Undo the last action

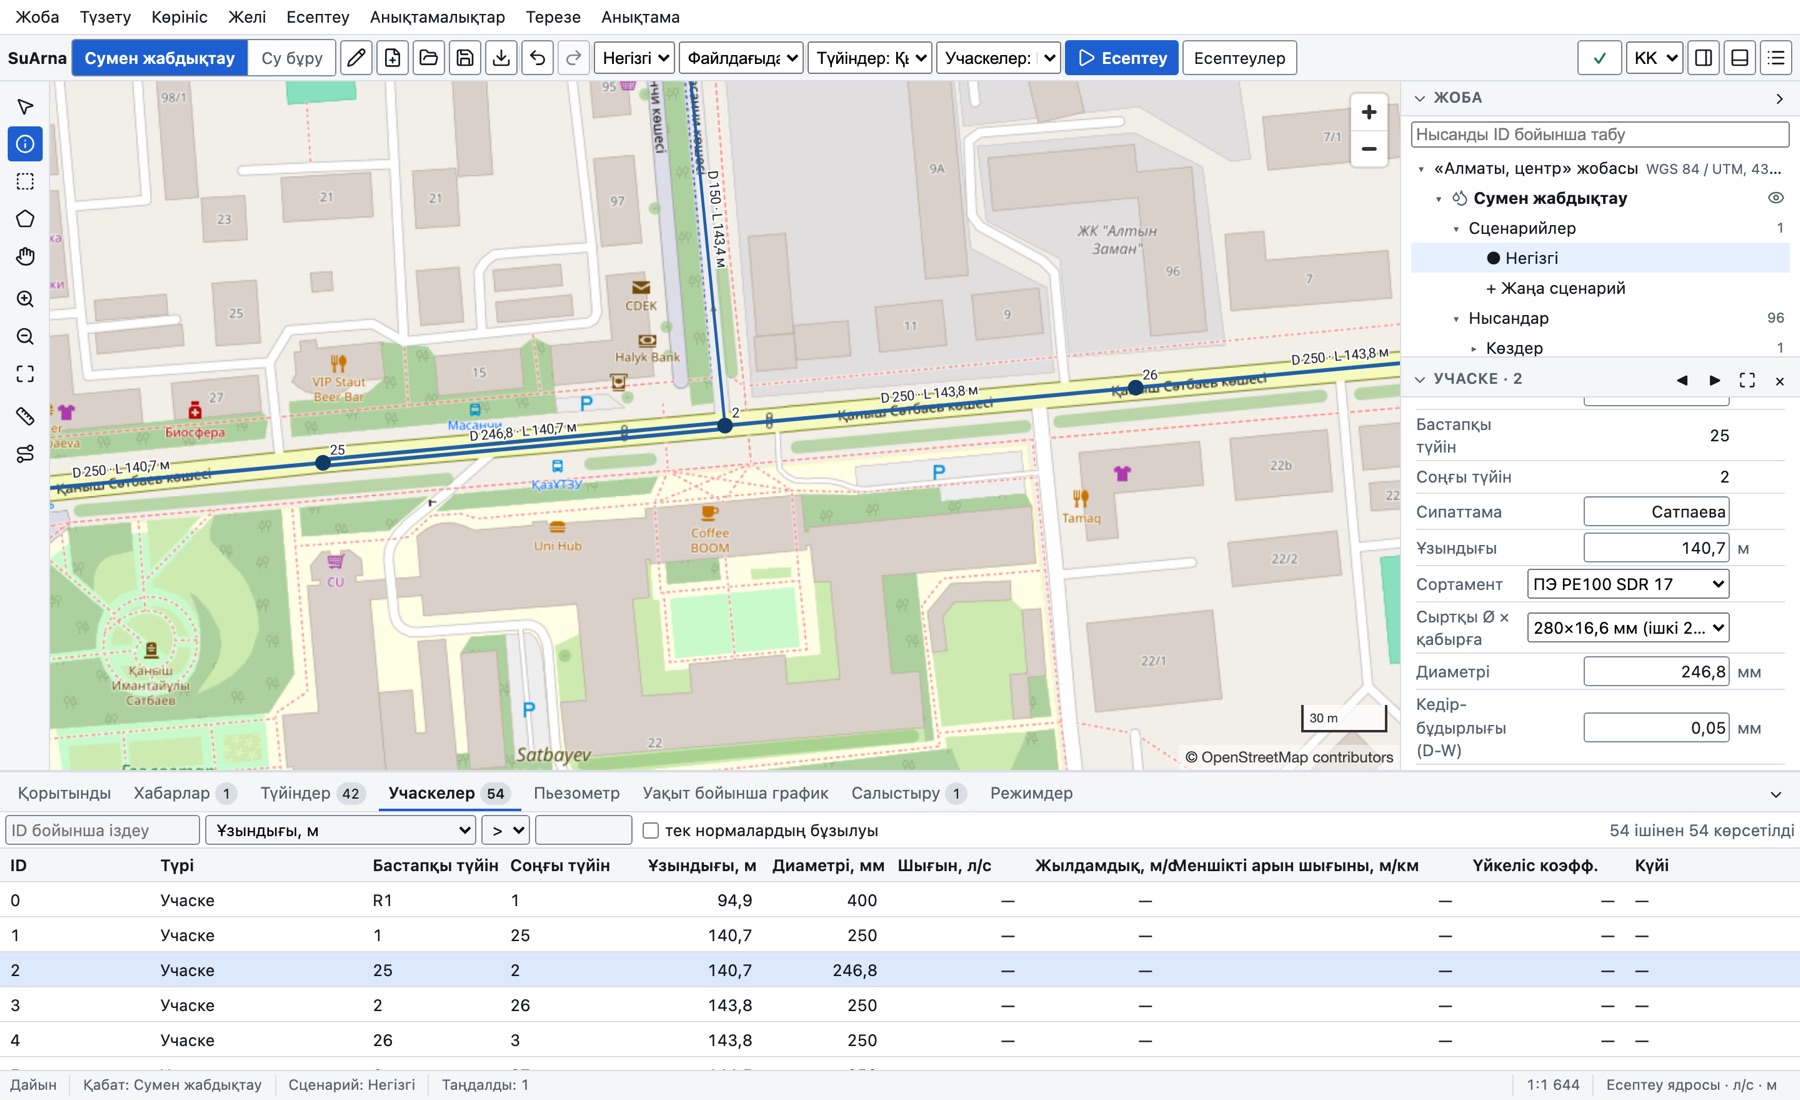point(538,58)
